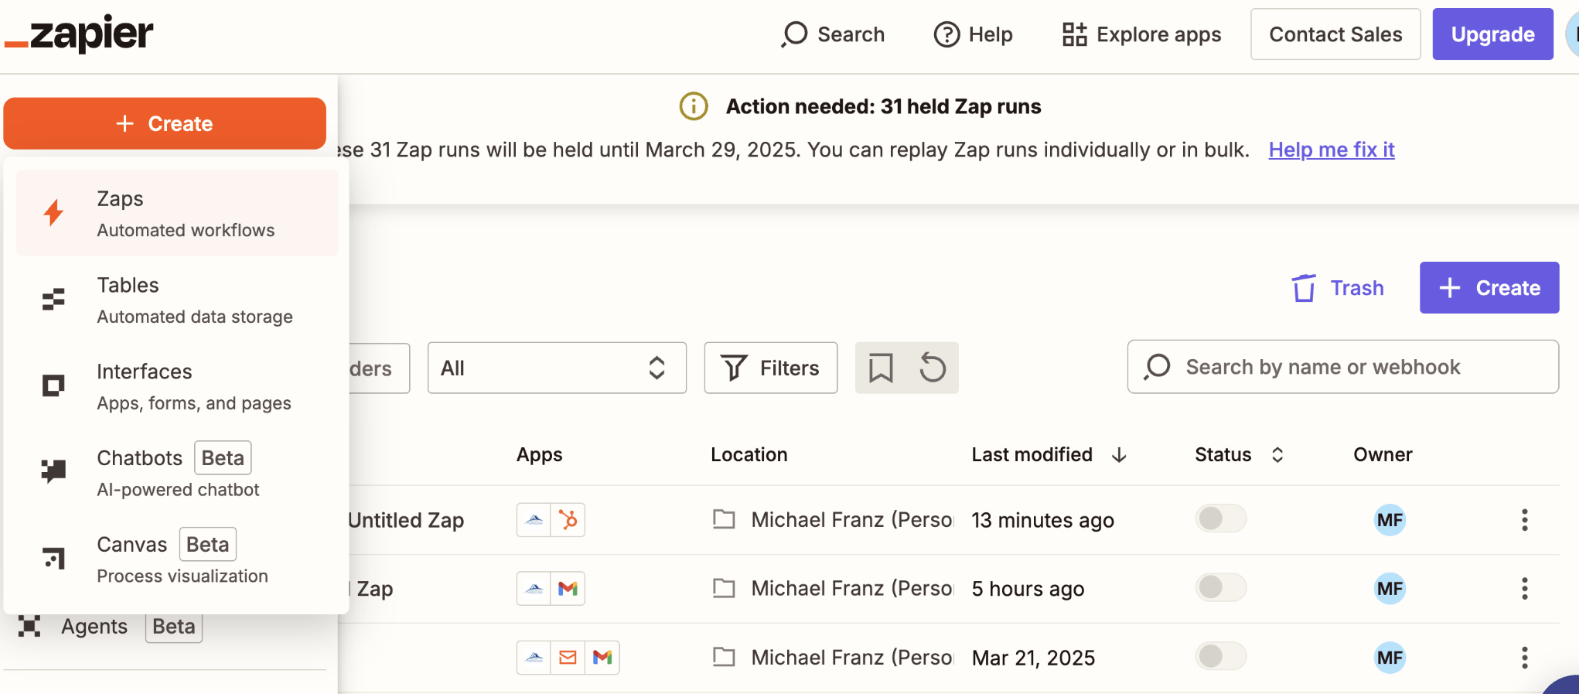This screenshot has height=694, width=1580.
Task: Open more options for 13 minutes ago Zap
Action: point(1524,520)
